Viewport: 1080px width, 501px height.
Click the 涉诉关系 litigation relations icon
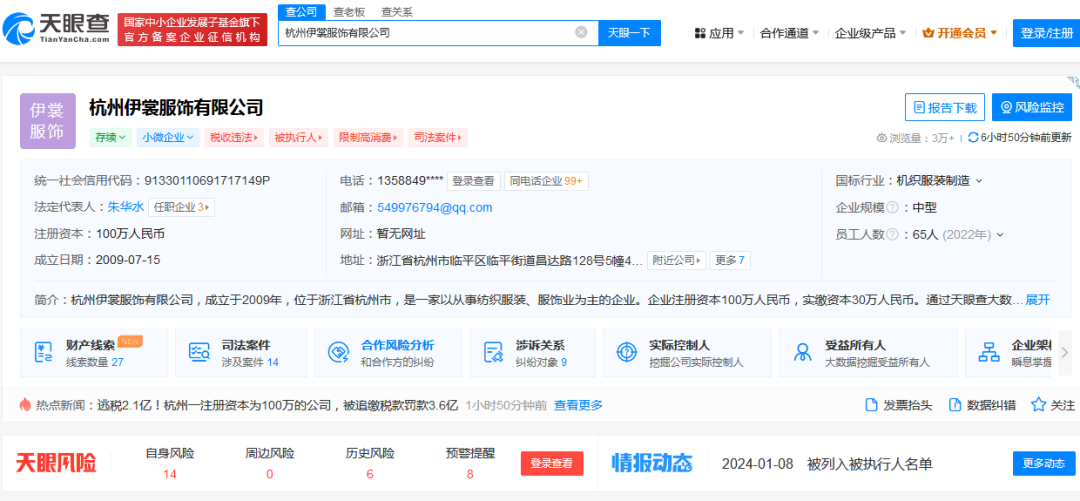(493, 352)
